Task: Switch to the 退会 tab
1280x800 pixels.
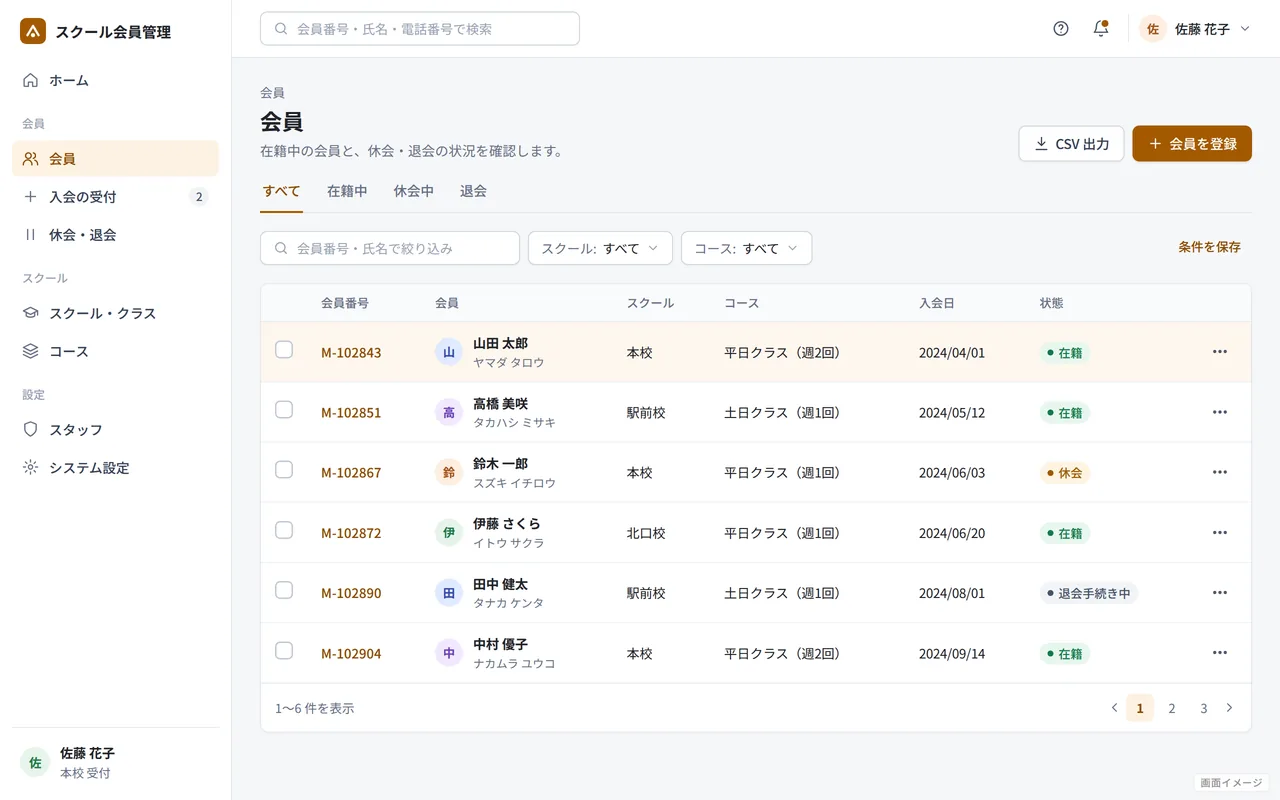Action: (473, 191)
